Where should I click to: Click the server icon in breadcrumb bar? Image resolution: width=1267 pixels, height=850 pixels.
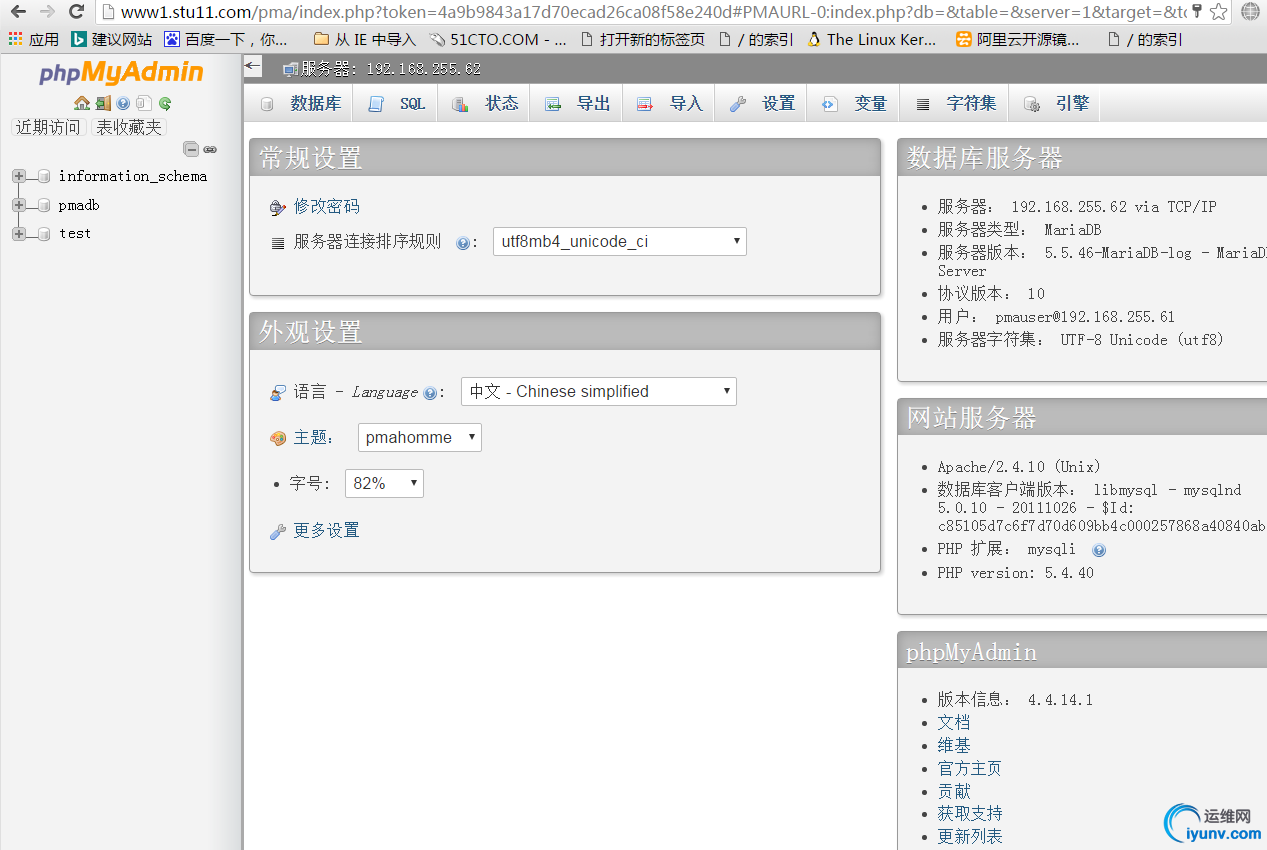pos(290,69)
